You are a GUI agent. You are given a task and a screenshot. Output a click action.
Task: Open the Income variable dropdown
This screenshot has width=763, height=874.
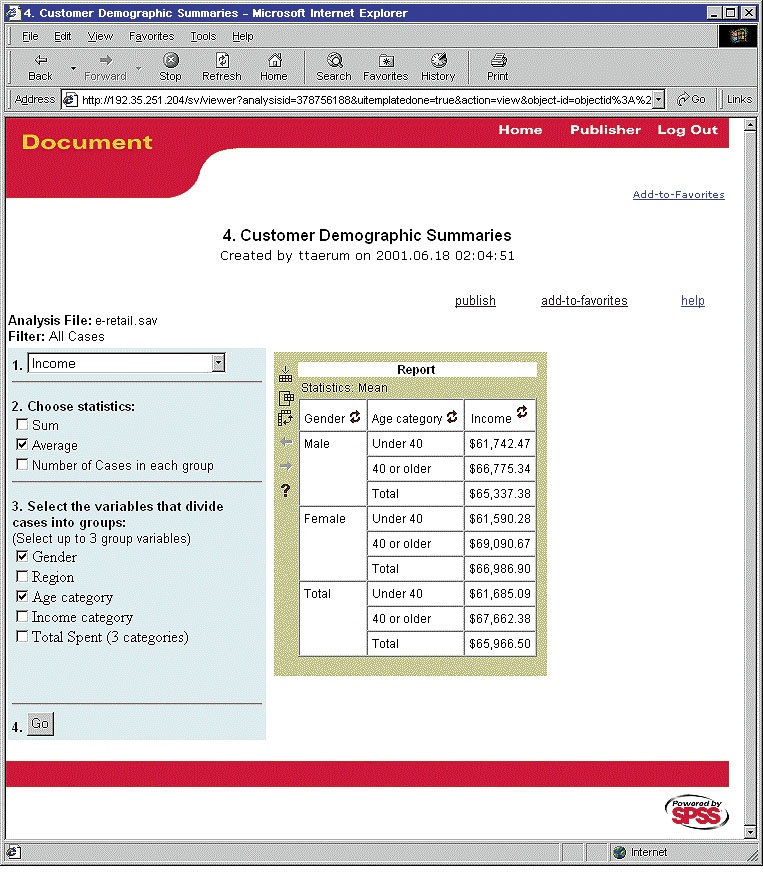[218, 363]
